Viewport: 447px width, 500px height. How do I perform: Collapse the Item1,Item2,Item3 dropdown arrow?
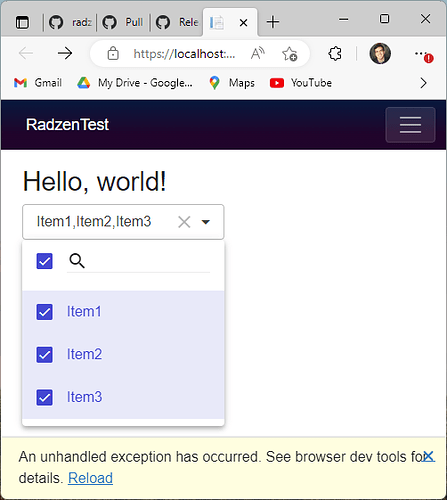(x=206, y=222)
